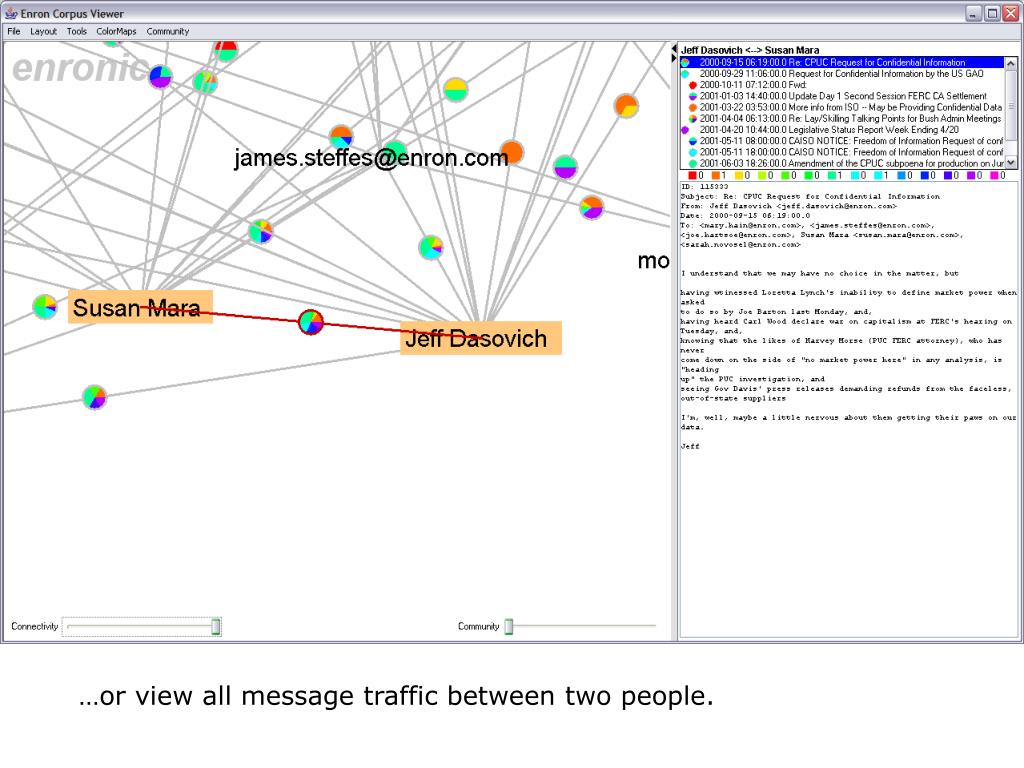Click the Jeff Dasovich highlighted label
Screen dimensions: 1024x768
click(481, 338)
